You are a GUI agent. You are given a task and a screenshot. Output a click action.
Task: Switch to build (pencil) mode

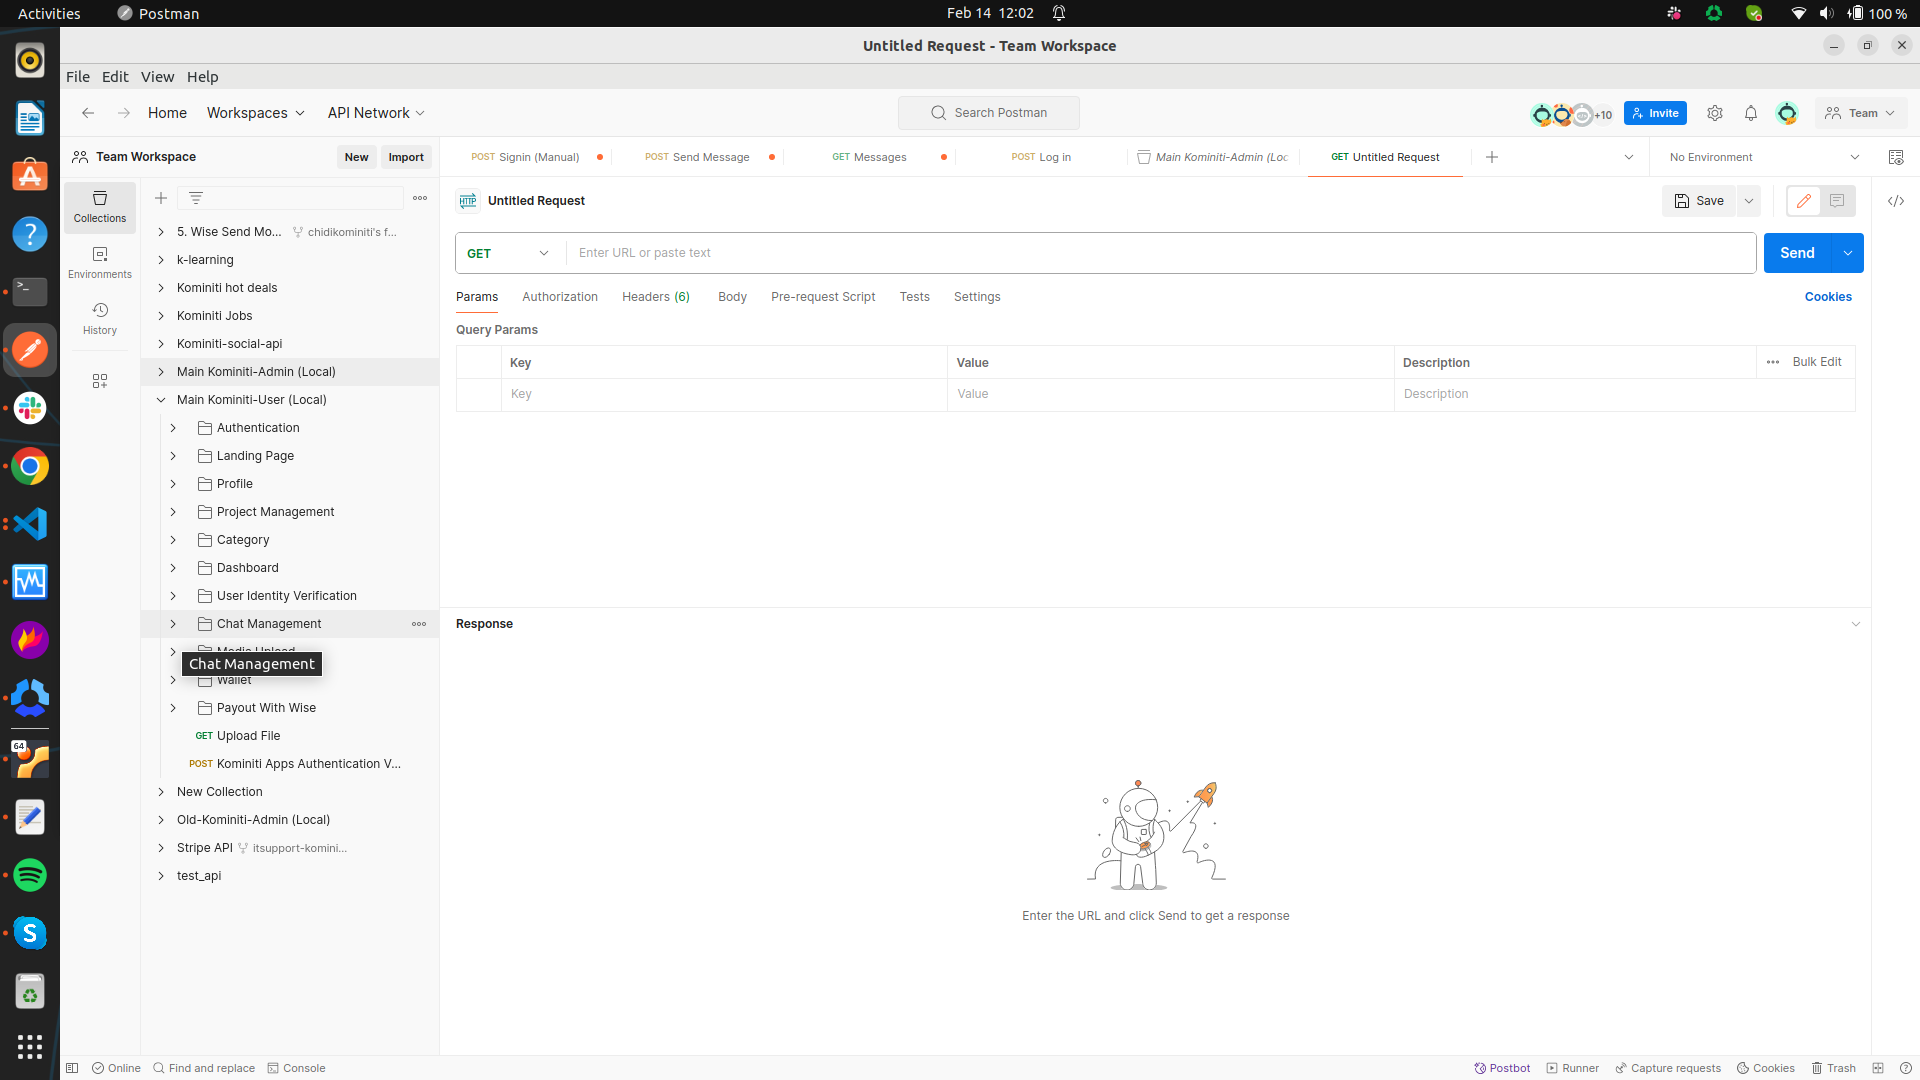point(1803,201)
